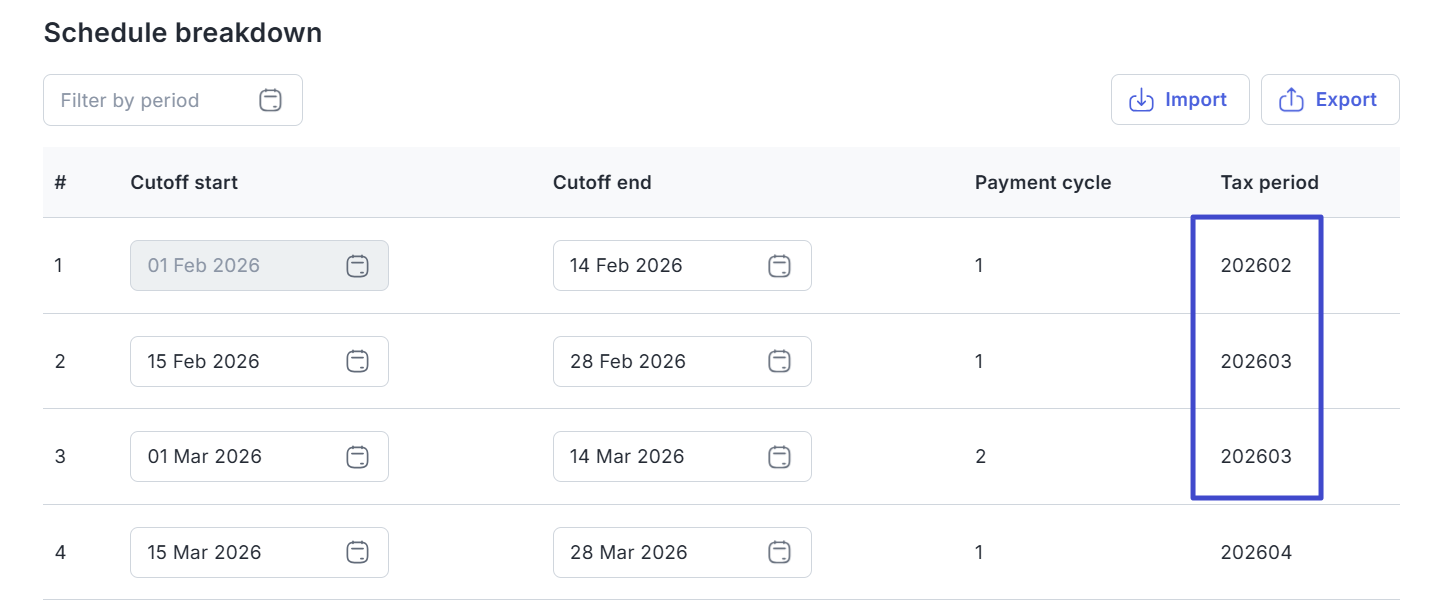Select the 01 Mar 2026 cutoff start field
Viewport: 1437px width, 616px height.
tap(230, 457)
